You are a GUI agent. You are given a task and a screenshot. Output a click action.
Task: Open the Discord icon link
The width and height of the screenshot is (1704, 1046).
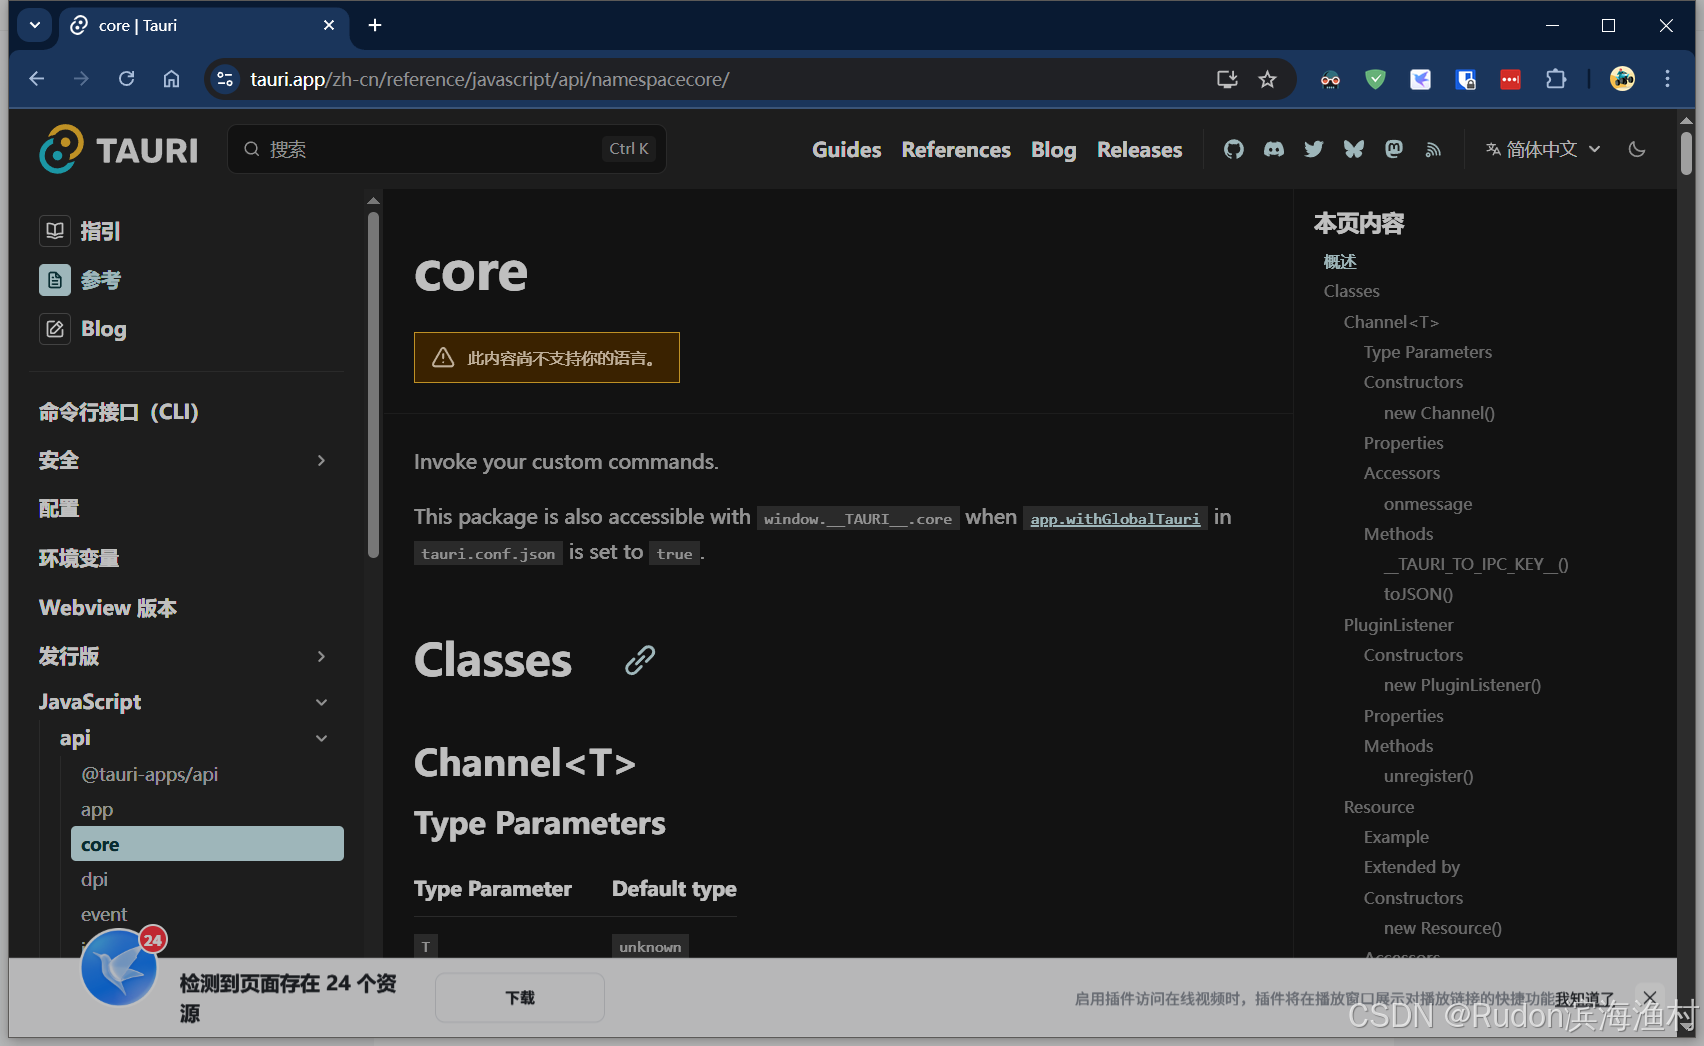pos(1274,149)
